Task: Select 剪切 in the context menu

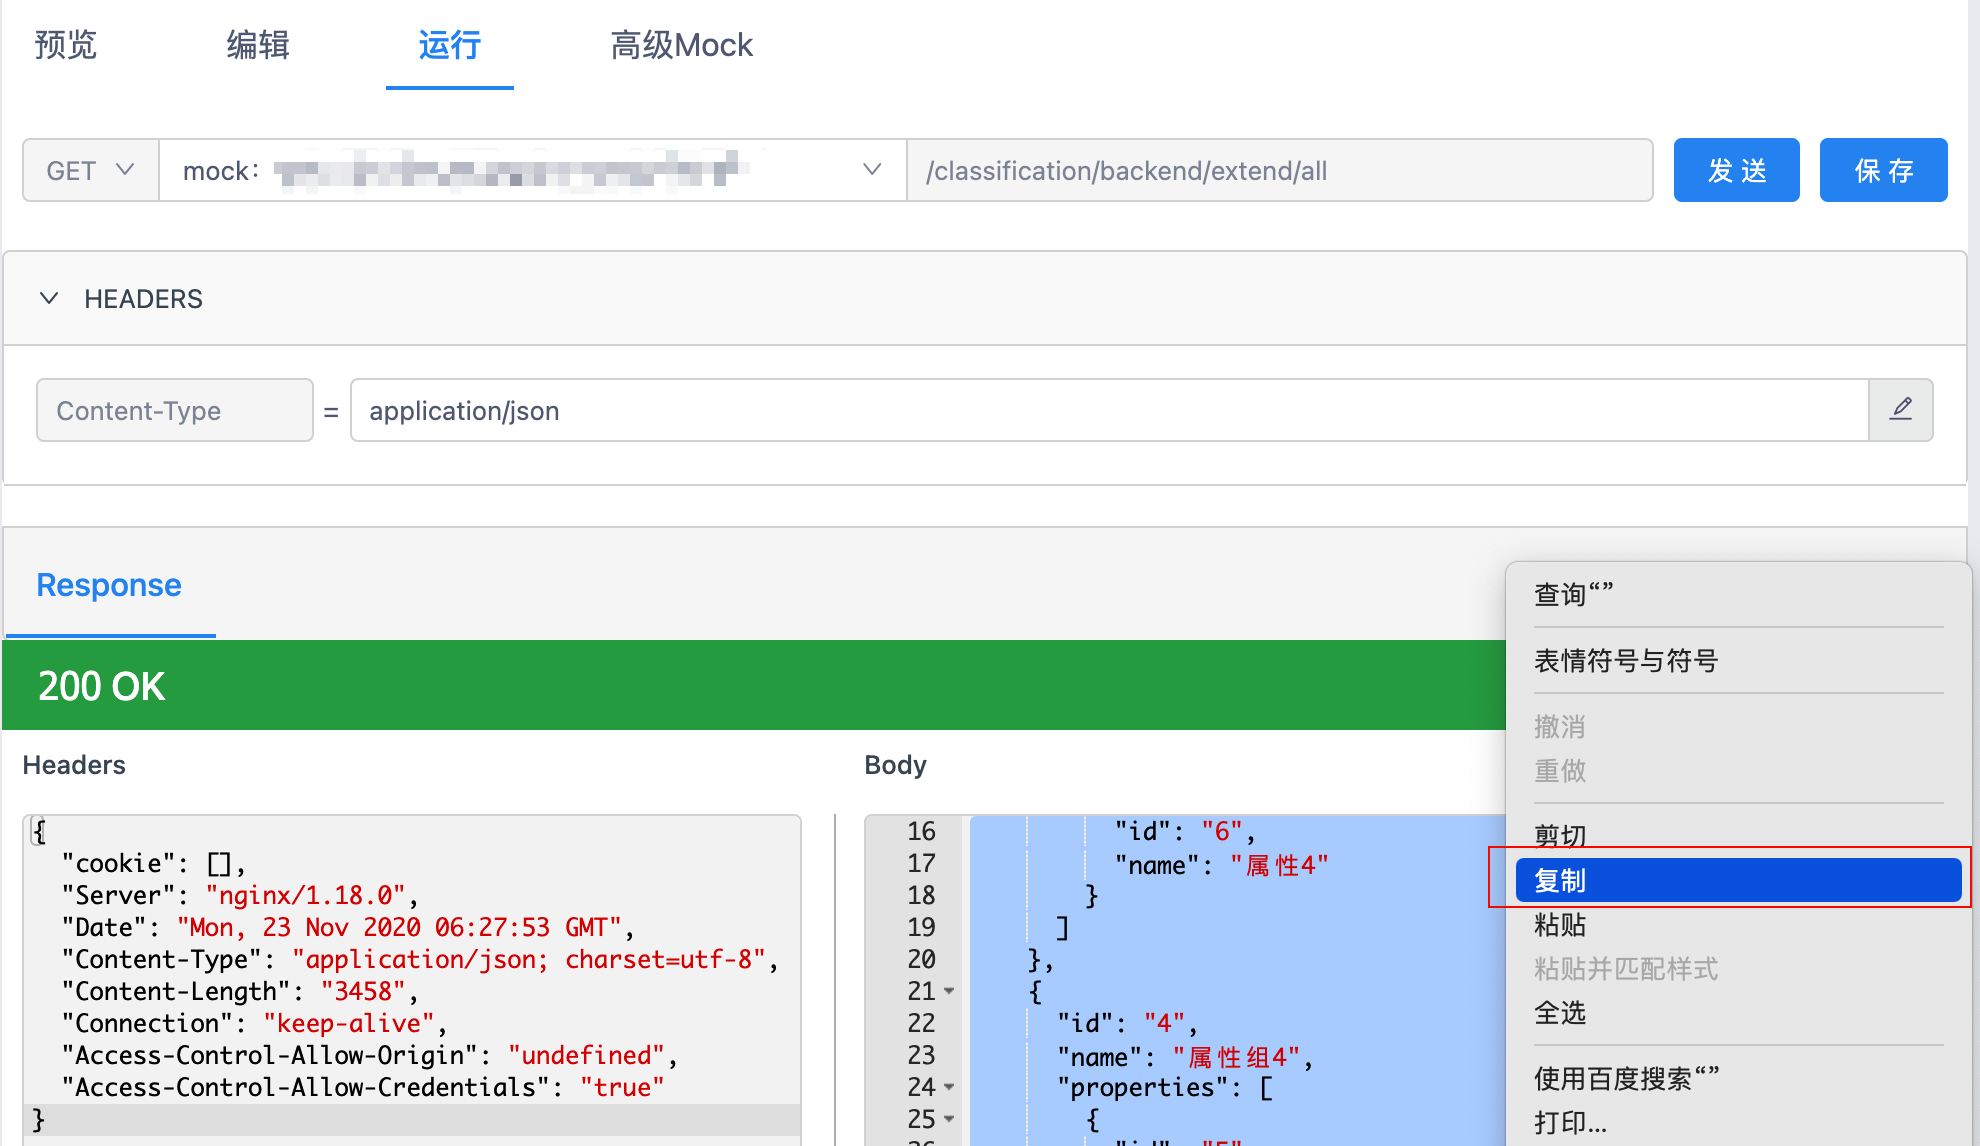Action: click(1560, 834)
